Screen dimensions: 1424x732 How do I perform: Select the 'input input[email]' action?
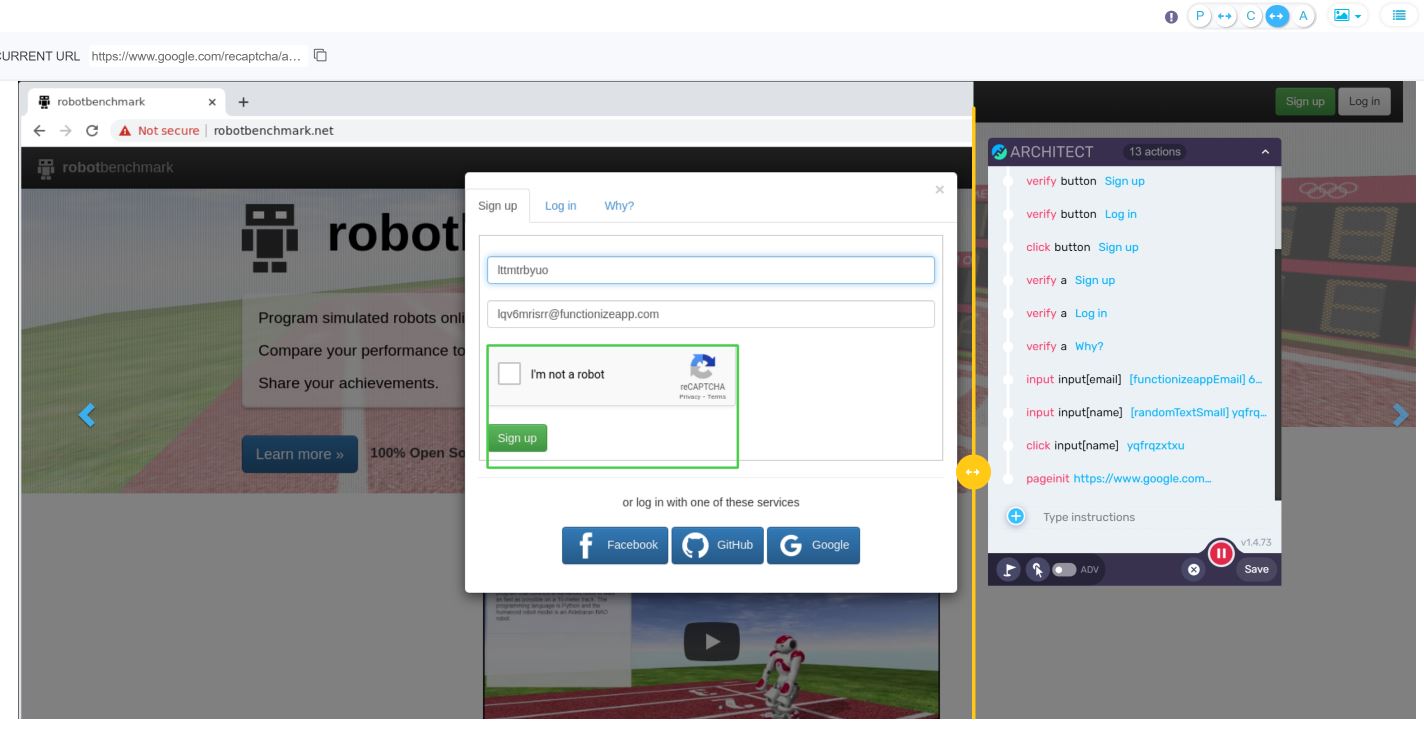click(1144, 380)
